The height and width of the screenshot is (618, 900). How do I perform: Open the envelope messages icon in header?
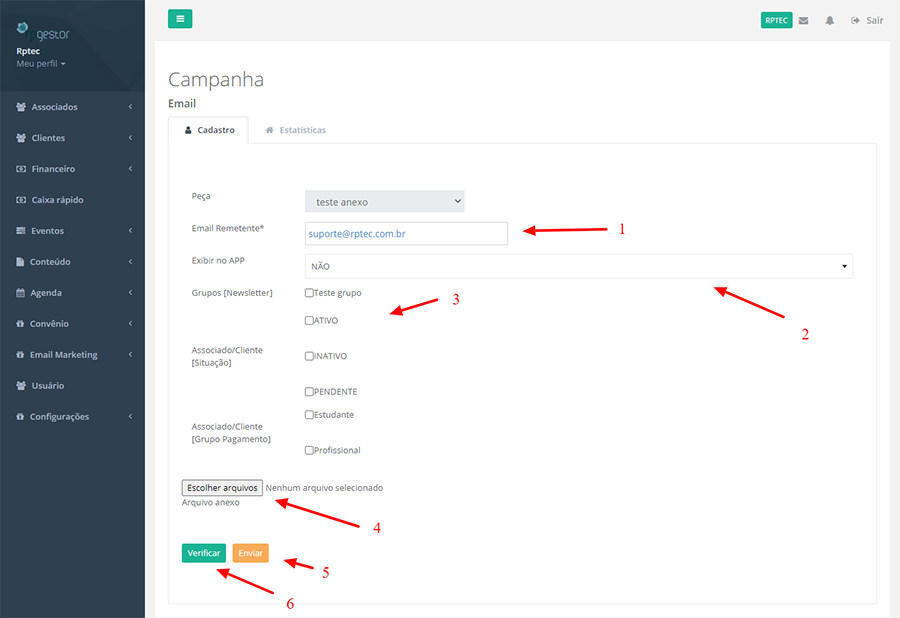click(803, 20)
